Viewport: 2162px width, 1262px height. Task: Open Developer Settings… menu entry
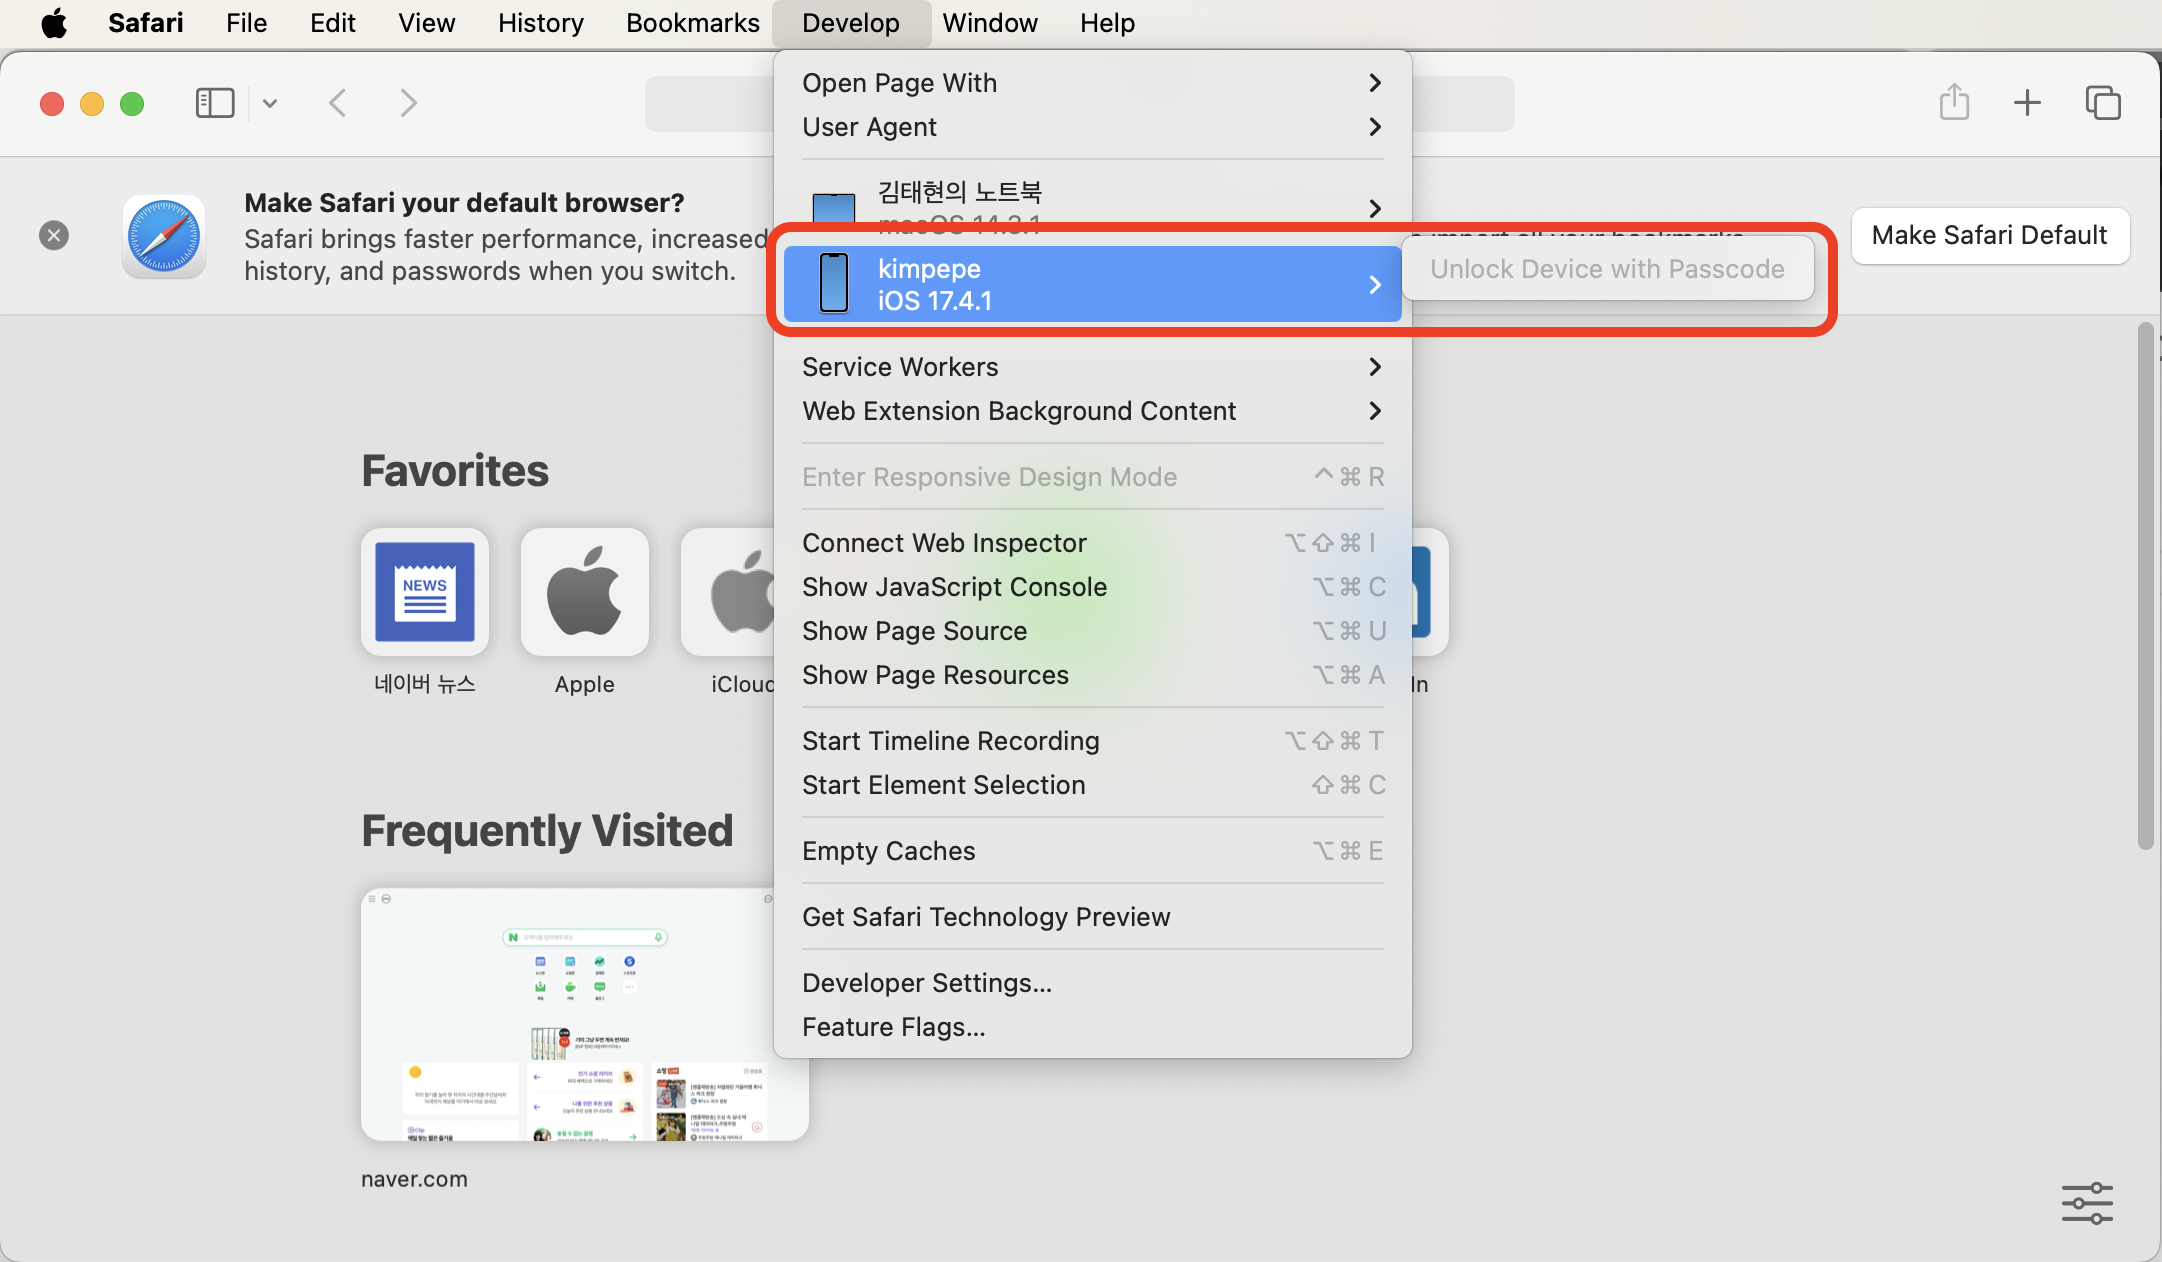[926, 983]
